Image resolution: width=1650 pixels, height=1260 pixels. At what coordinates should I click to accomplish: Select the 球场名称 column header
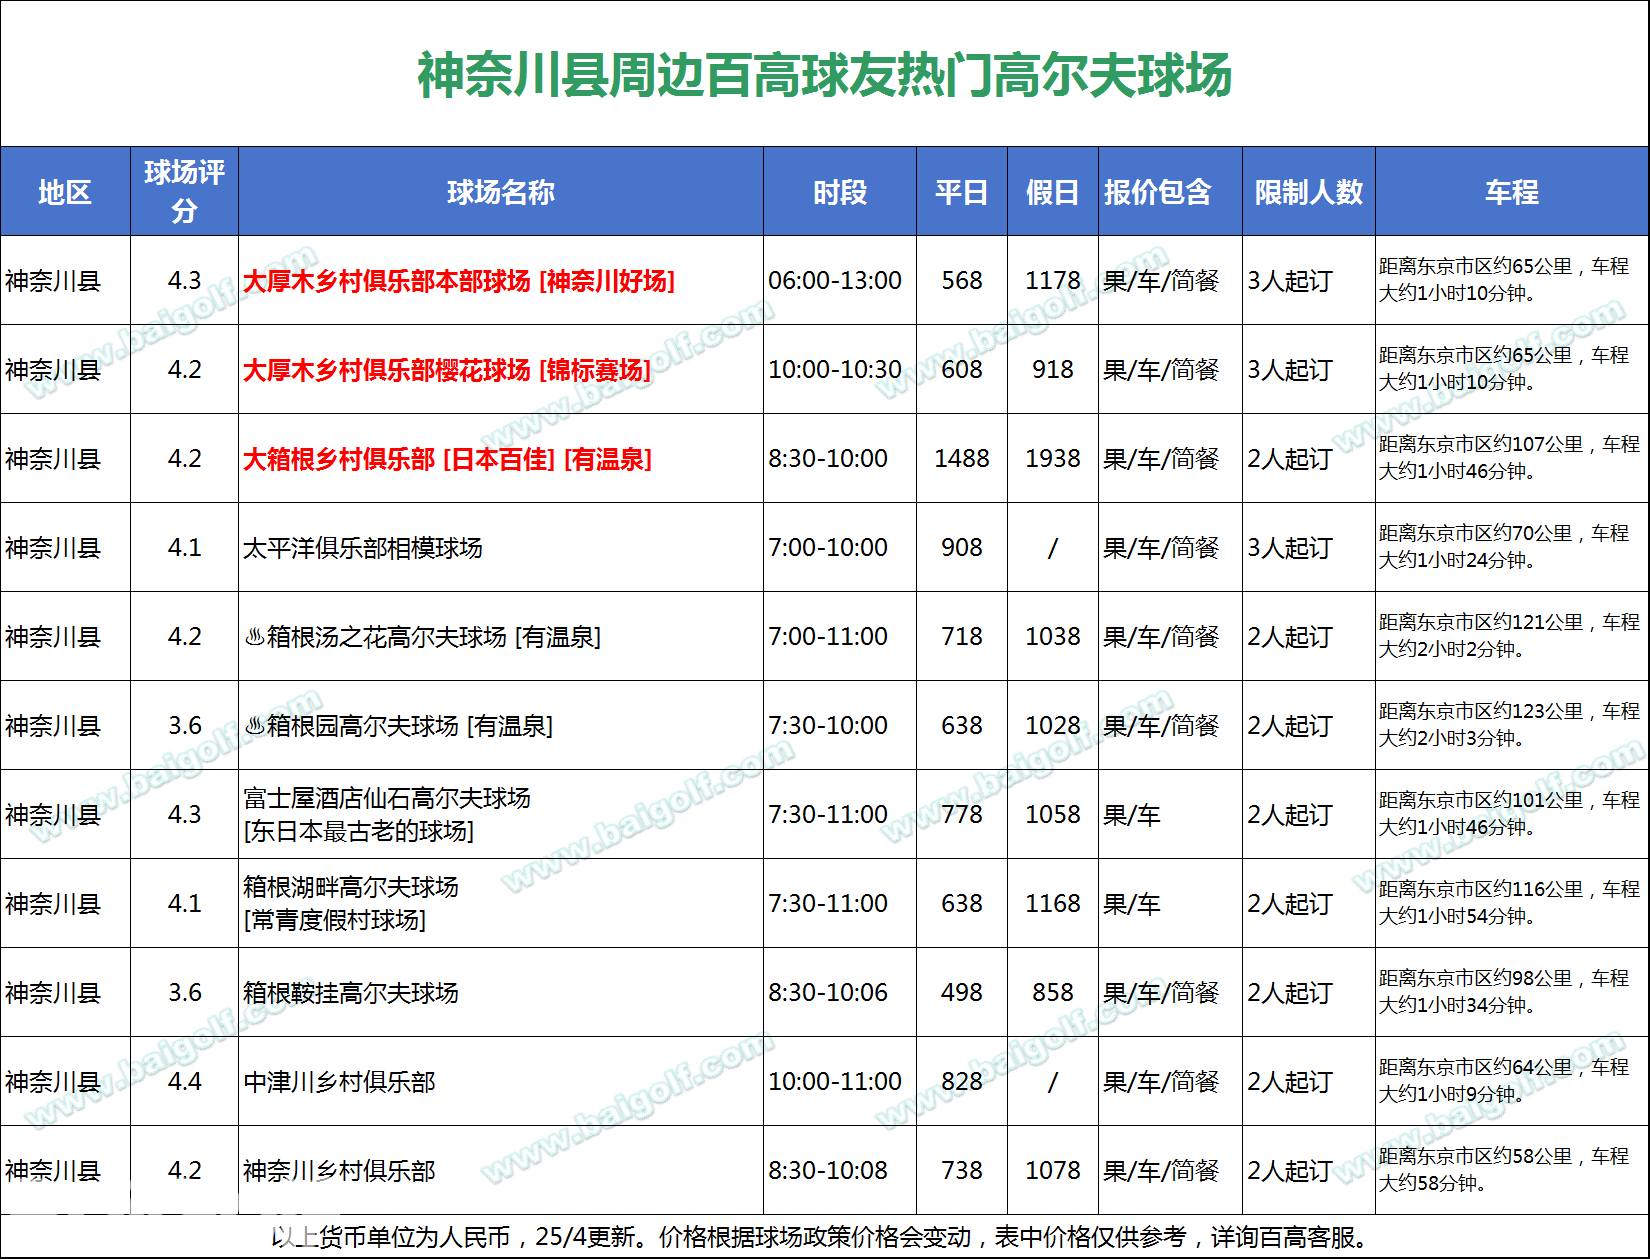500,192
